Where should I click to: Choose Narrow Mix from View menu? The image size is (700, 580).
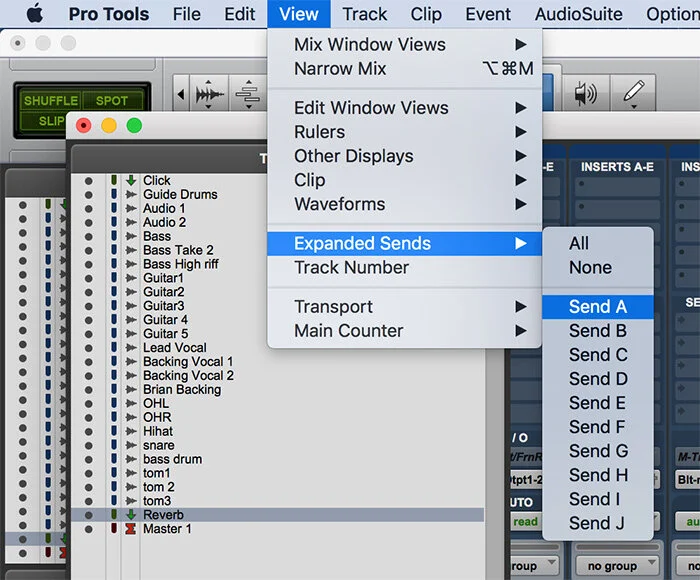tap(404, 69)
